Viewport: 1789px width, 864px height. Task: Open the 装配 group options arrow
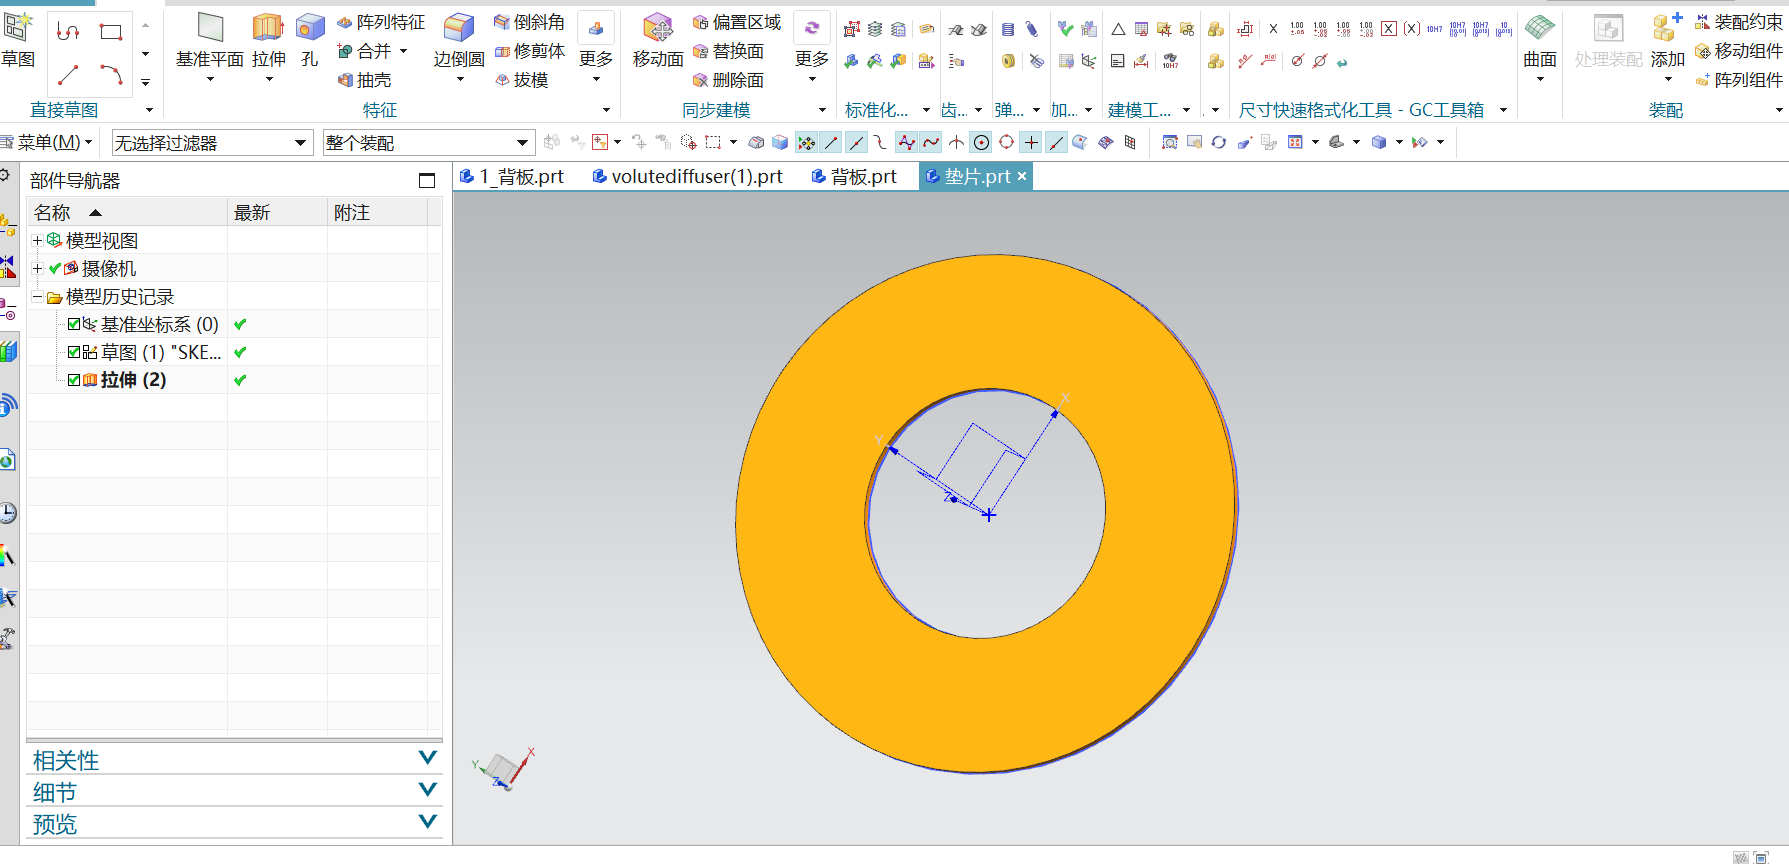[x=1778, y=110]
